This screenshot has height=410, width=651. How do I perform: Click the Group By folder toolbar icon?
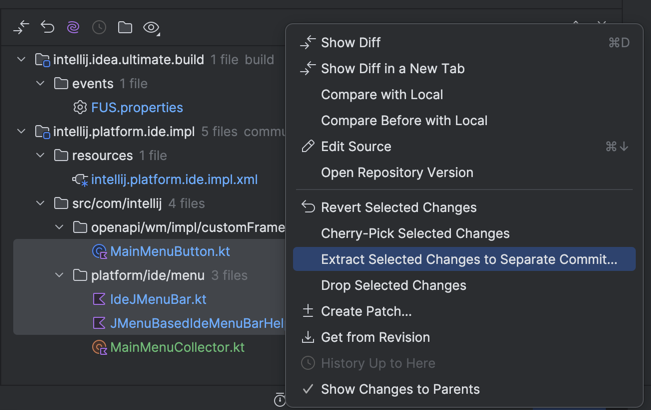pos(125,28)
